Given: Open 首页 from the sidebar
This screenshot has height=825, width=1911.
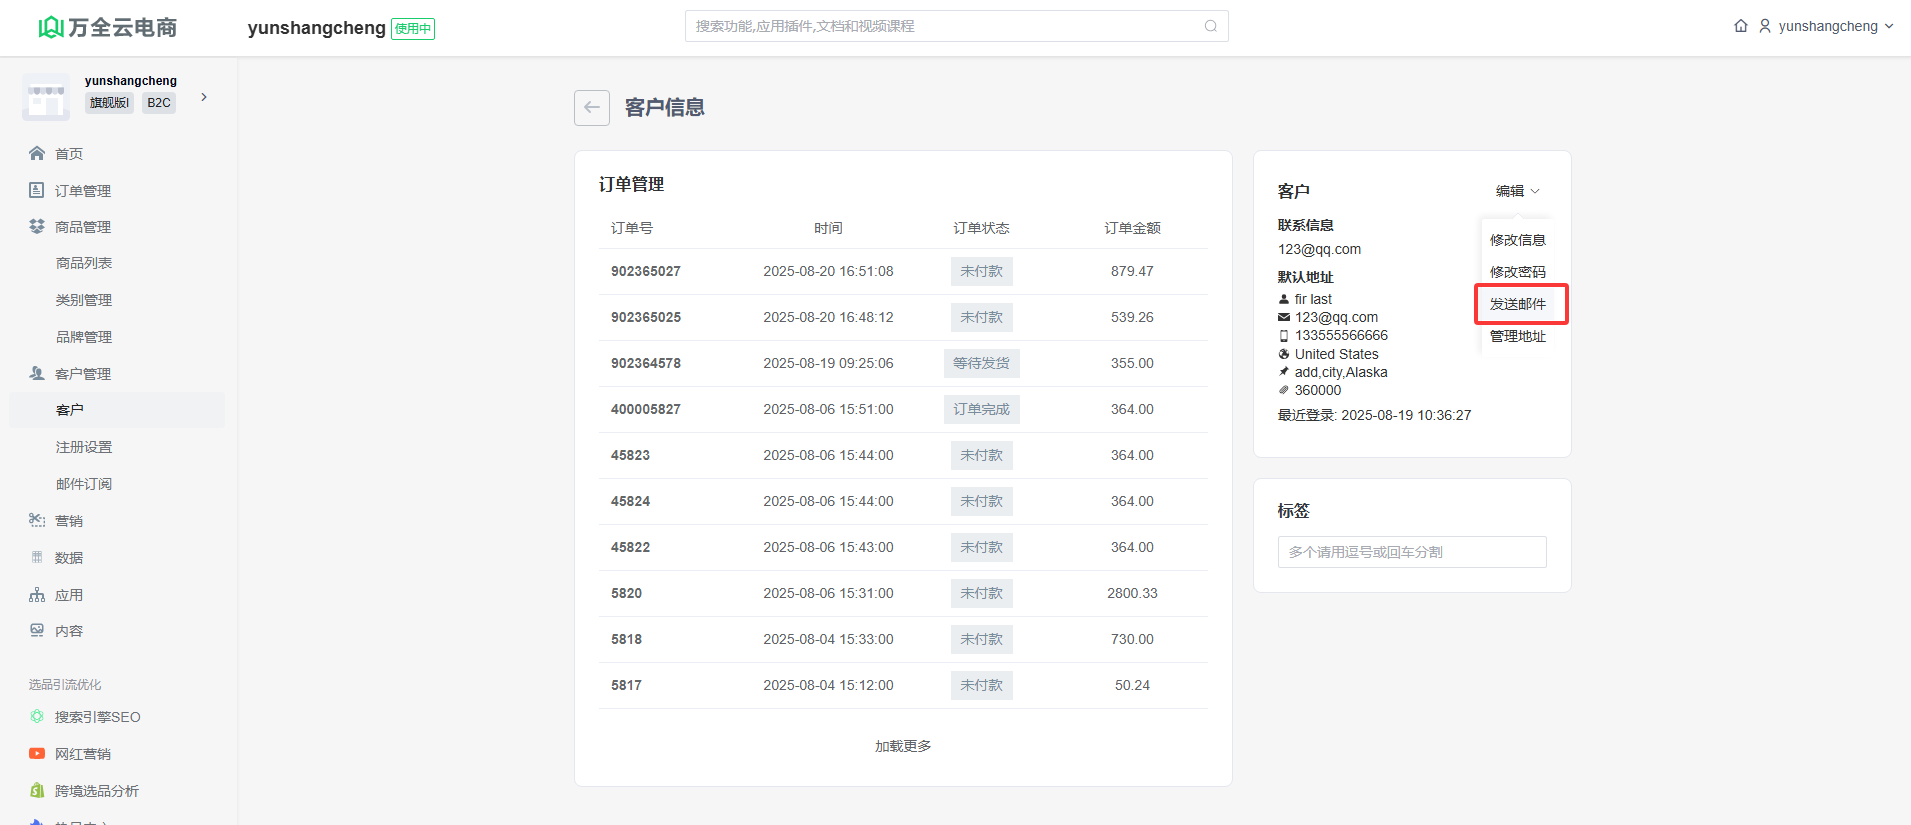Looking at the screenshot, I should click(69, 154).
